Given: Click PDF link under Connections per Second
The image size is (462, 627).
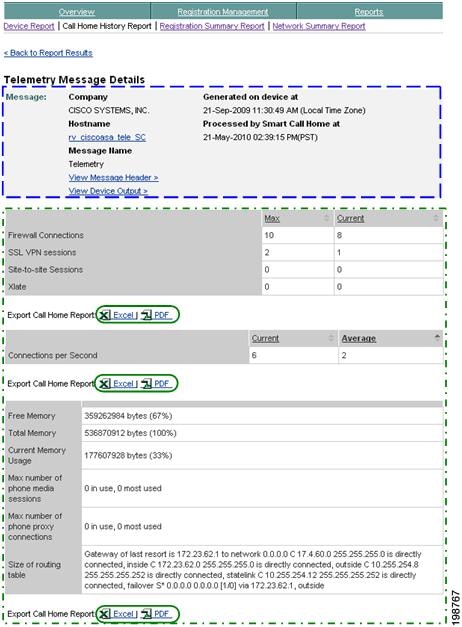Looking at the screenshot, I should click(161, 384).
